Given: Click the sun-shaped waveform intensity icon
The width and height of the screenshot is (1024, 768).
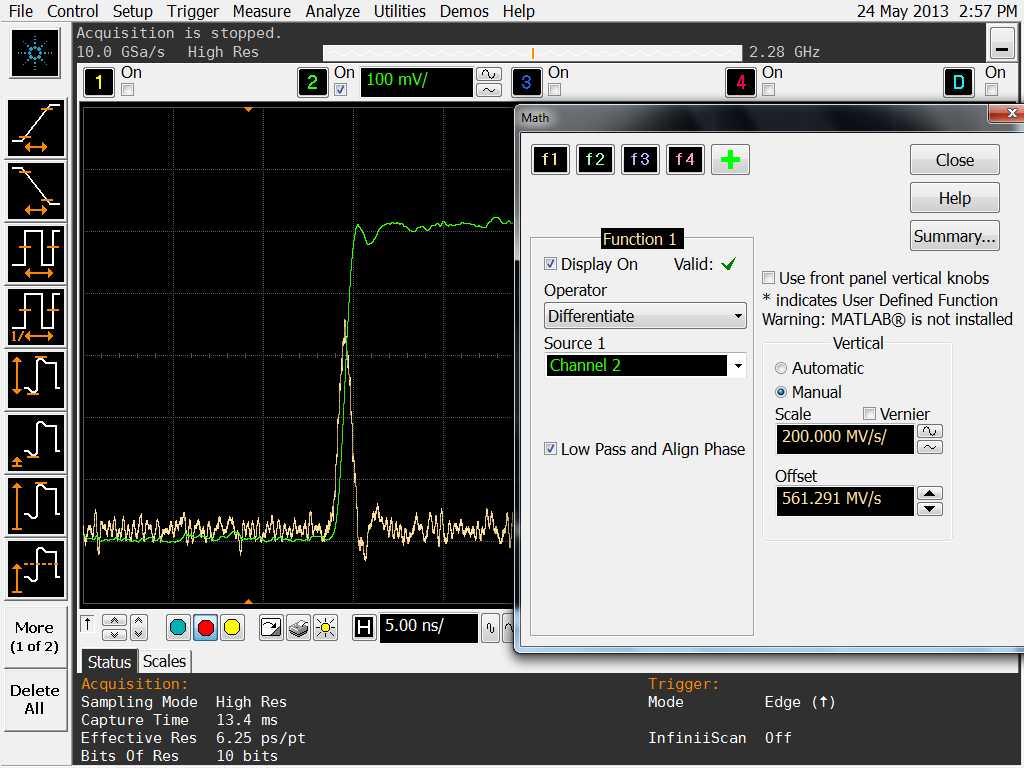Looking at the screenshot, I should pyautogui.click(x=325, y=628).
